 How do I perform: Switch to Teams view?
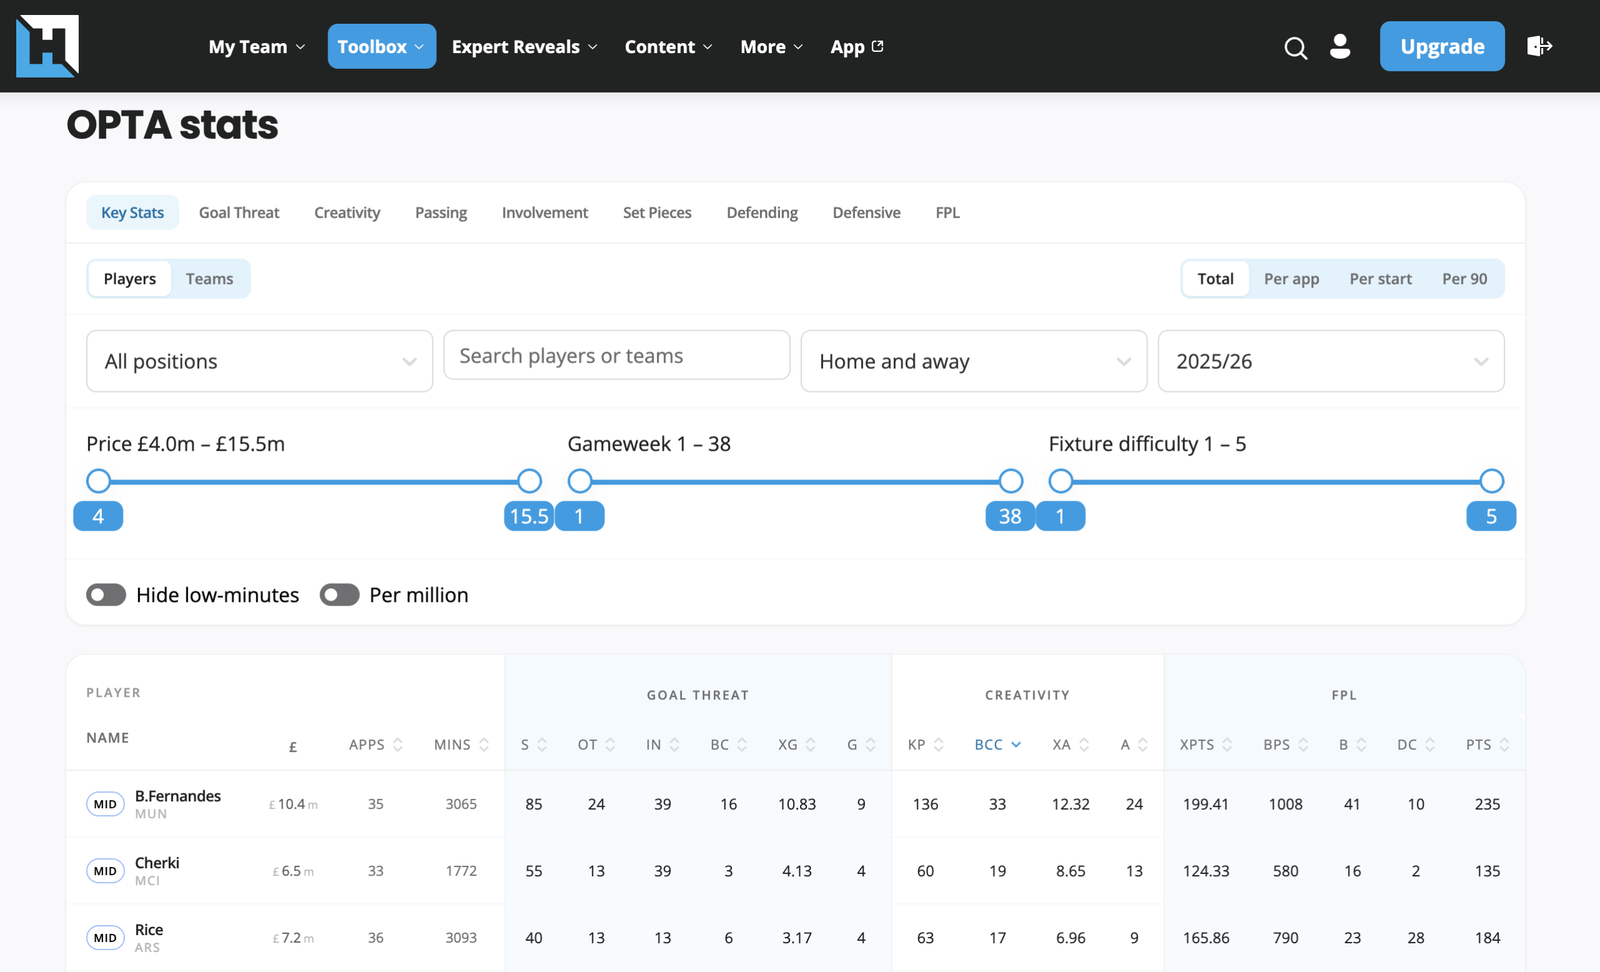click(x=210, y=279)
